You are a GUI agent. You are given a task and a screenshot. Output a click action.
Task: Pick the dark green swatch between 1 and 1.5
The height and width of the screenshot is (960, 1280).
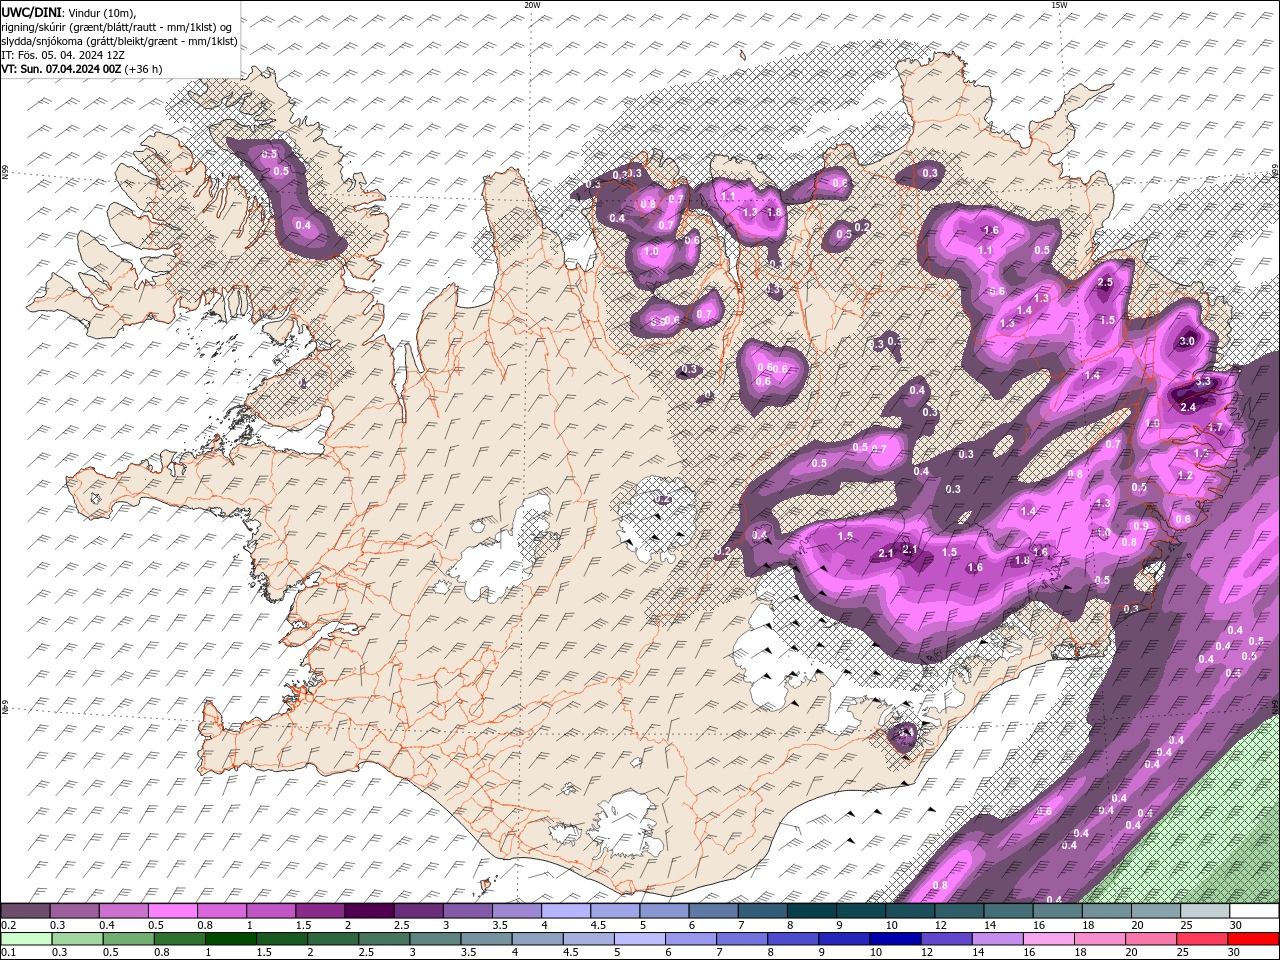click(230, 939)
